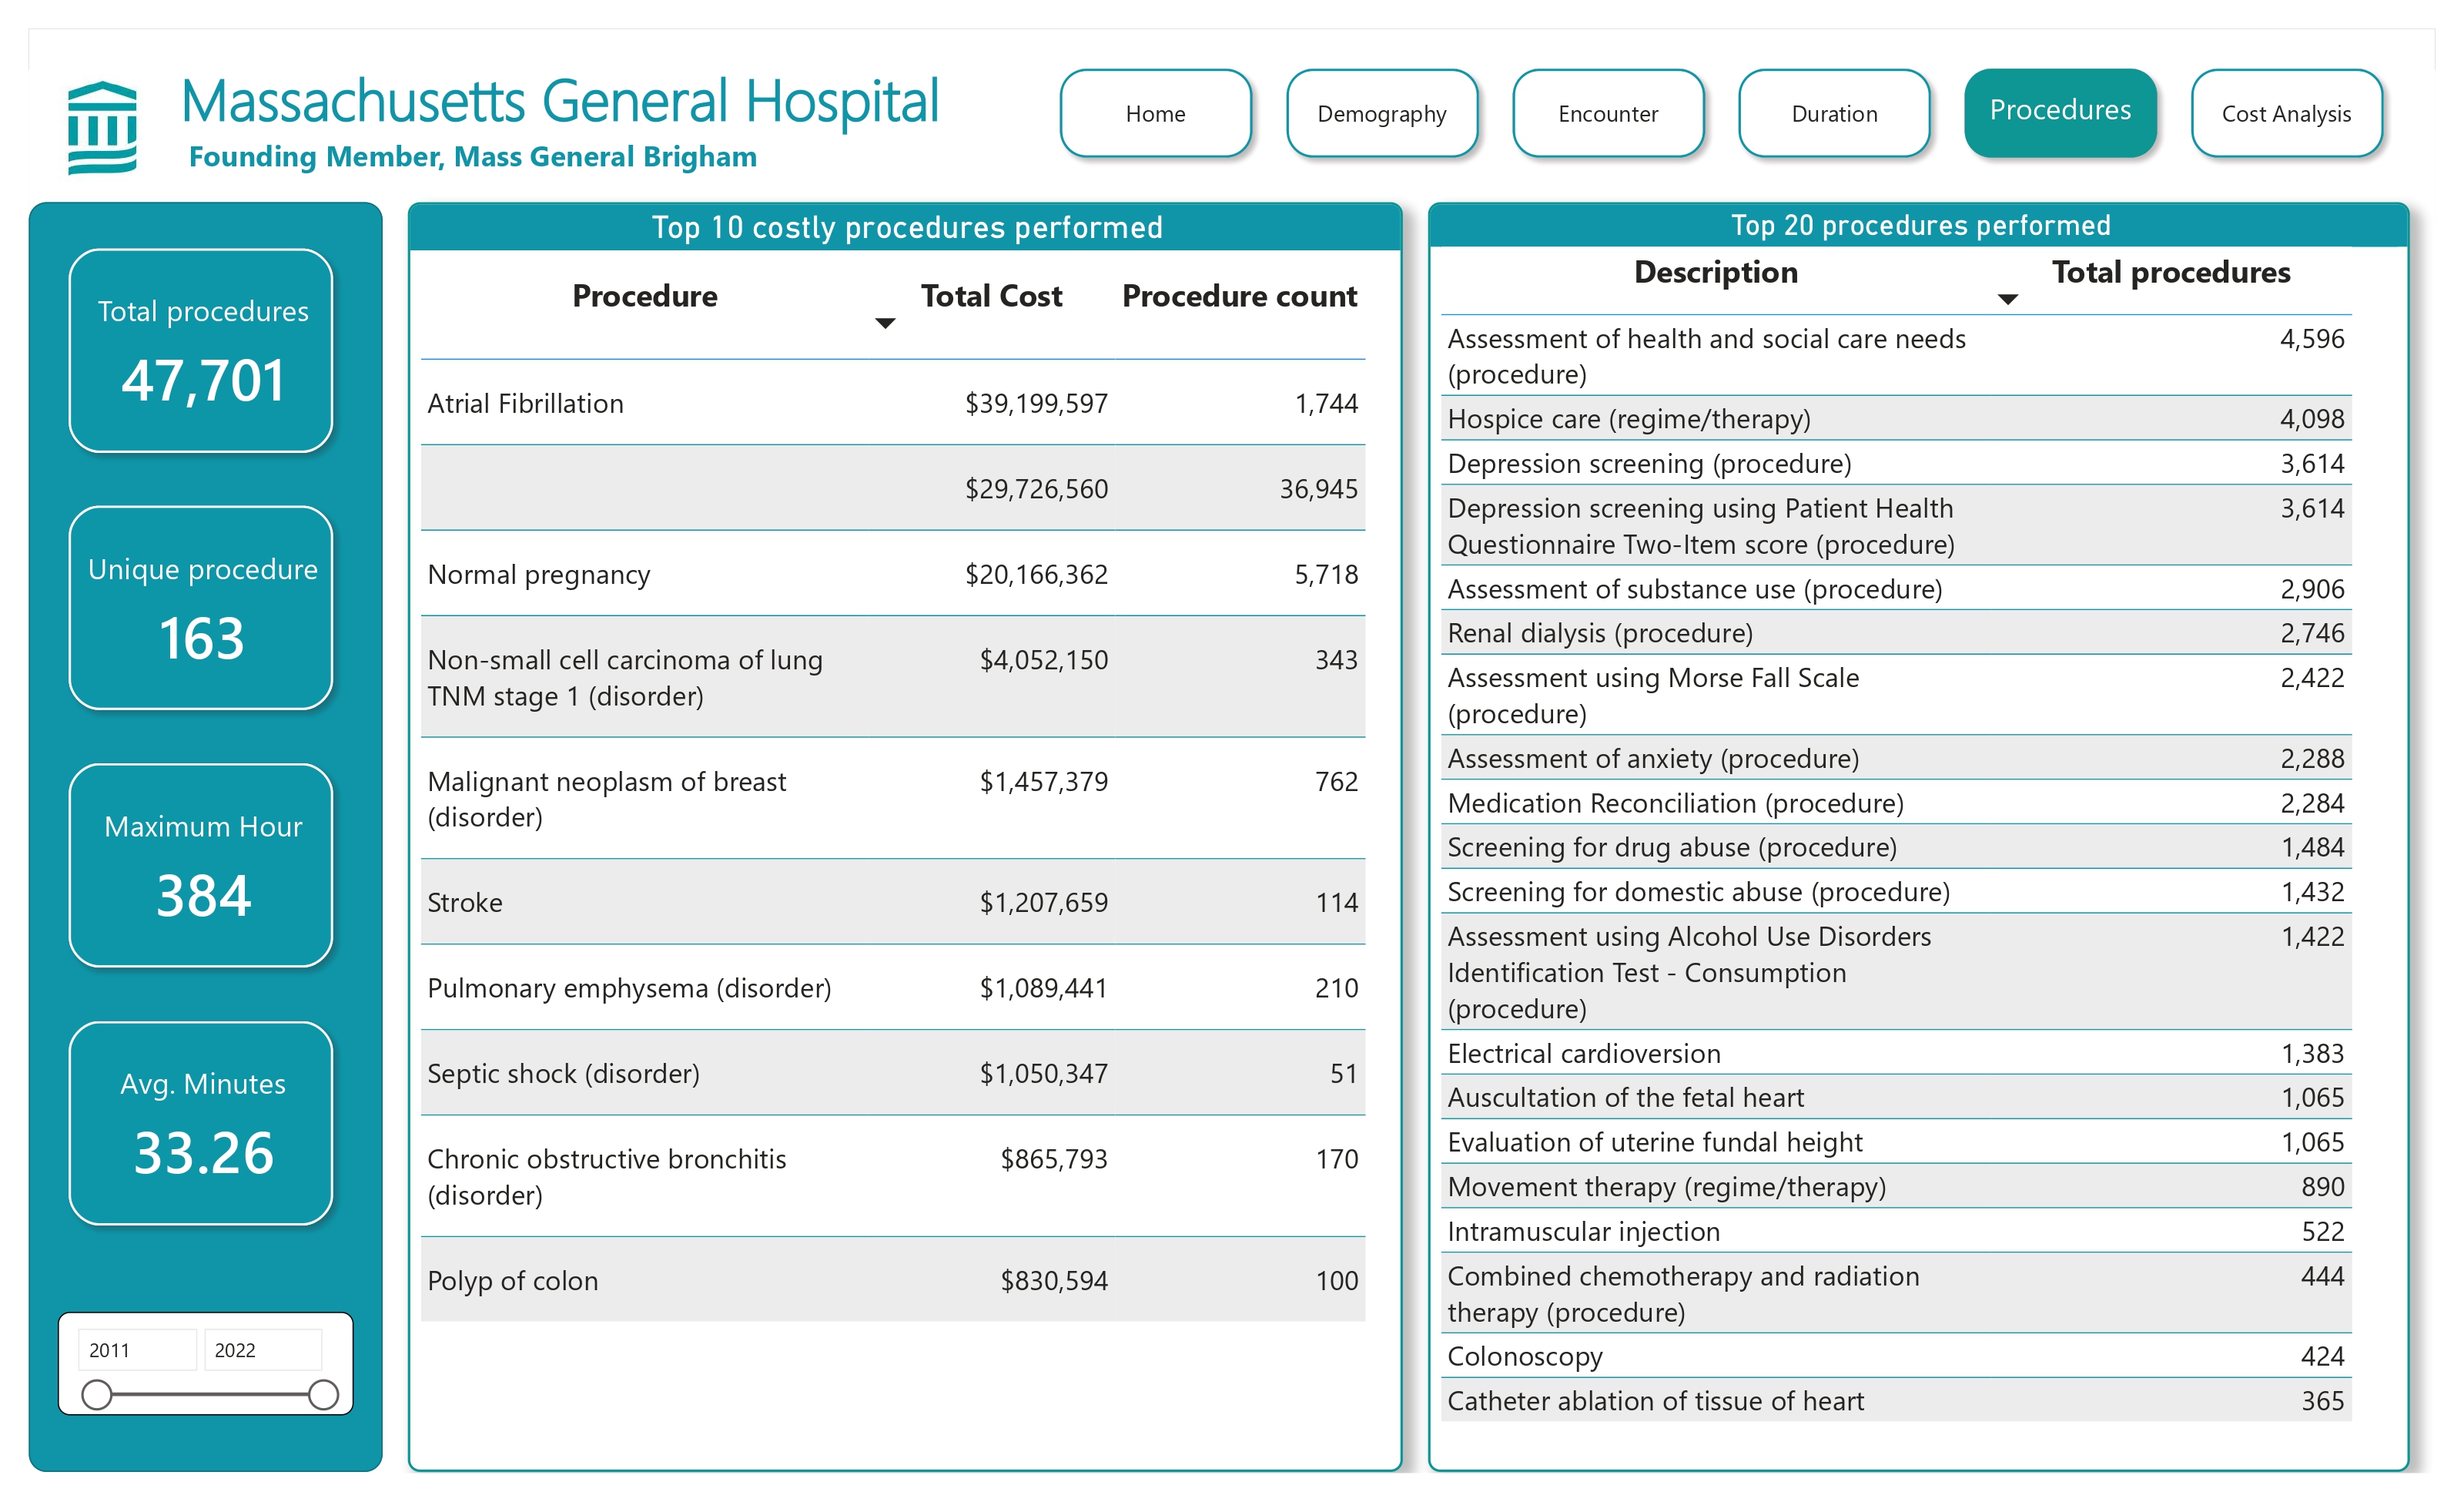Screen dimensions: 2464x1502
Task: Click sort arrow beside Procedure column header
Action: click(885, 323)
